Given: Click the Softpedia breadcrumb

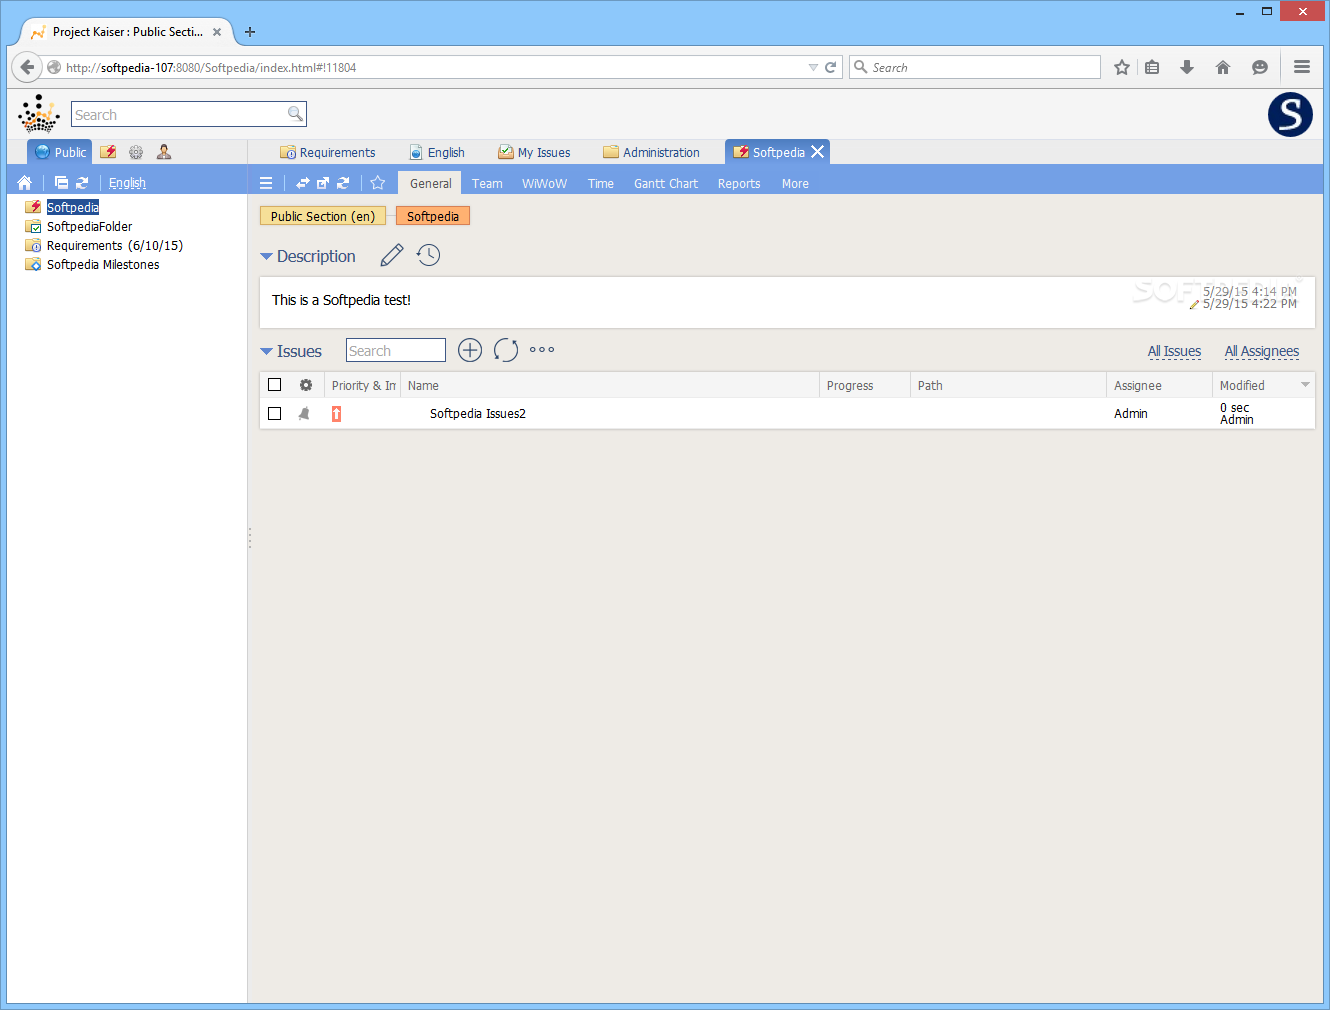Looking at the screenshot, I should [x=433, y=216].
